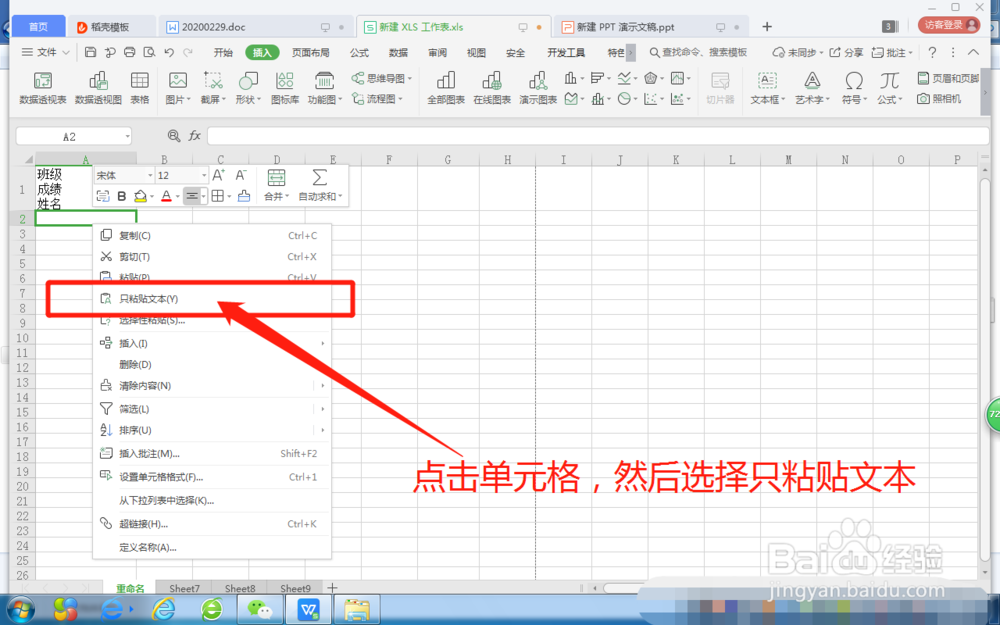Click the 查找命令、搜索模板 search box
Screen dimensions: 1000x625
[698, 52]
